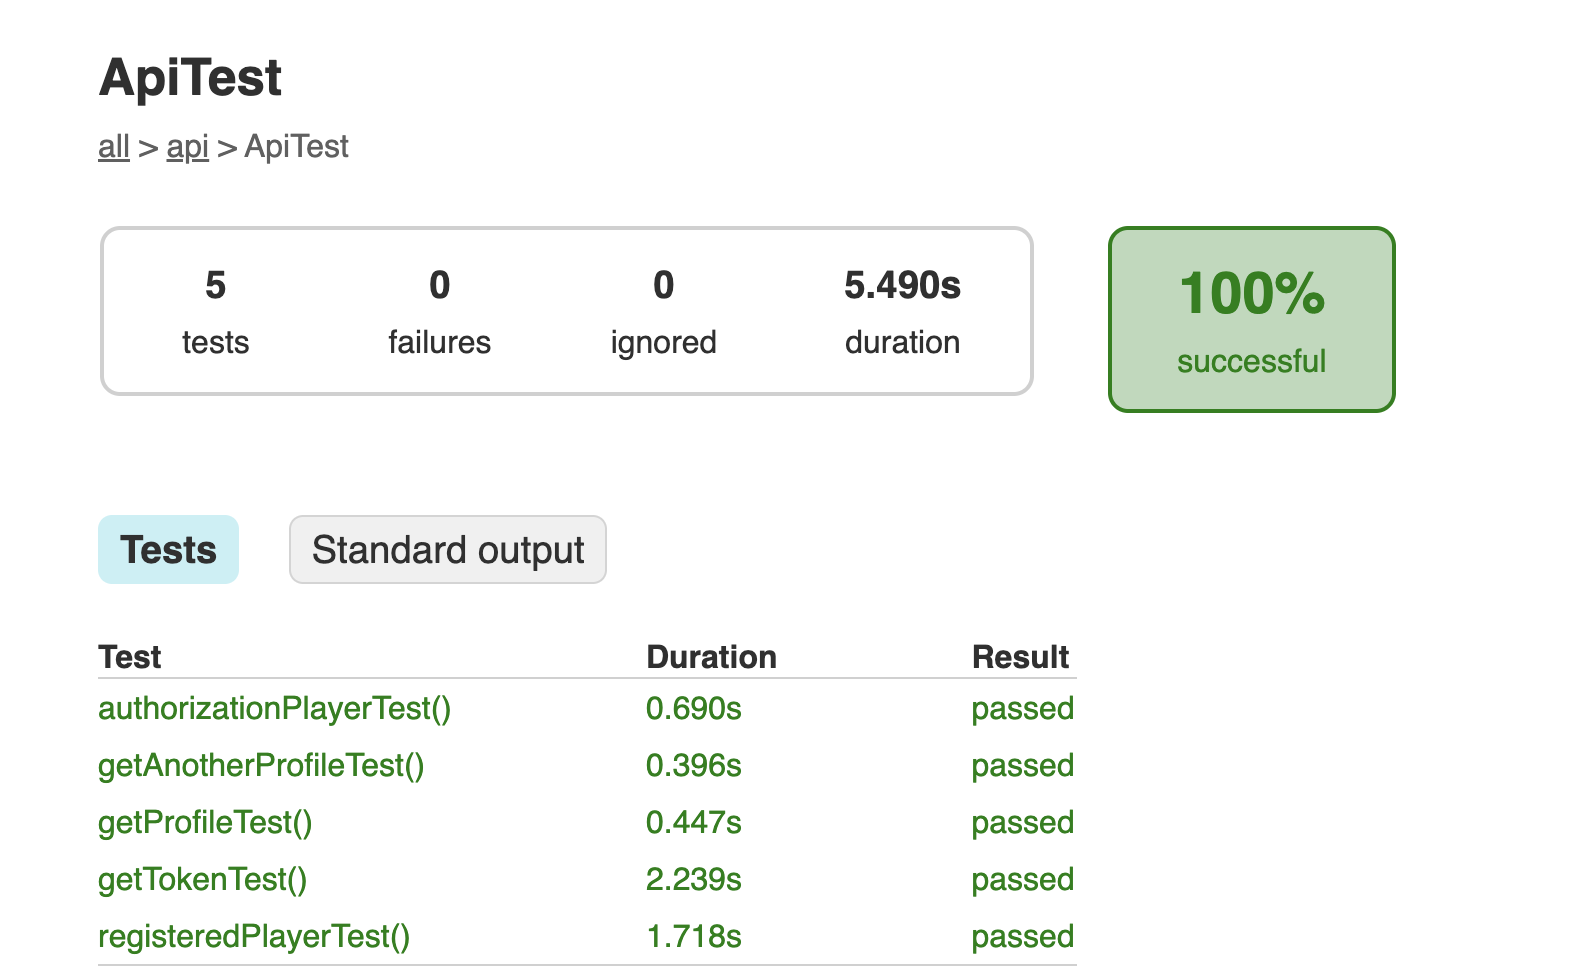The image size is (1571, 977).
Task: Sort tests by the Result column header
Action: click(x=1020, y=657)
